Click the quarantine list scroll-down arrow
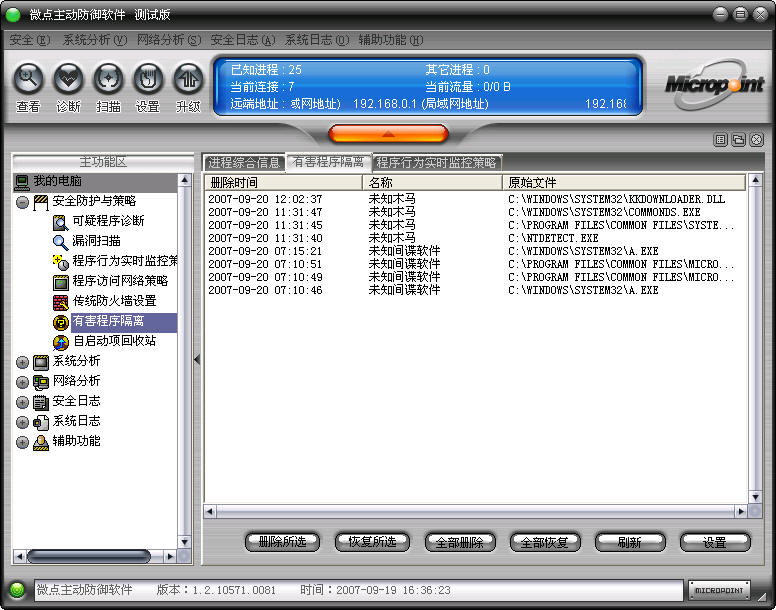 756,497
